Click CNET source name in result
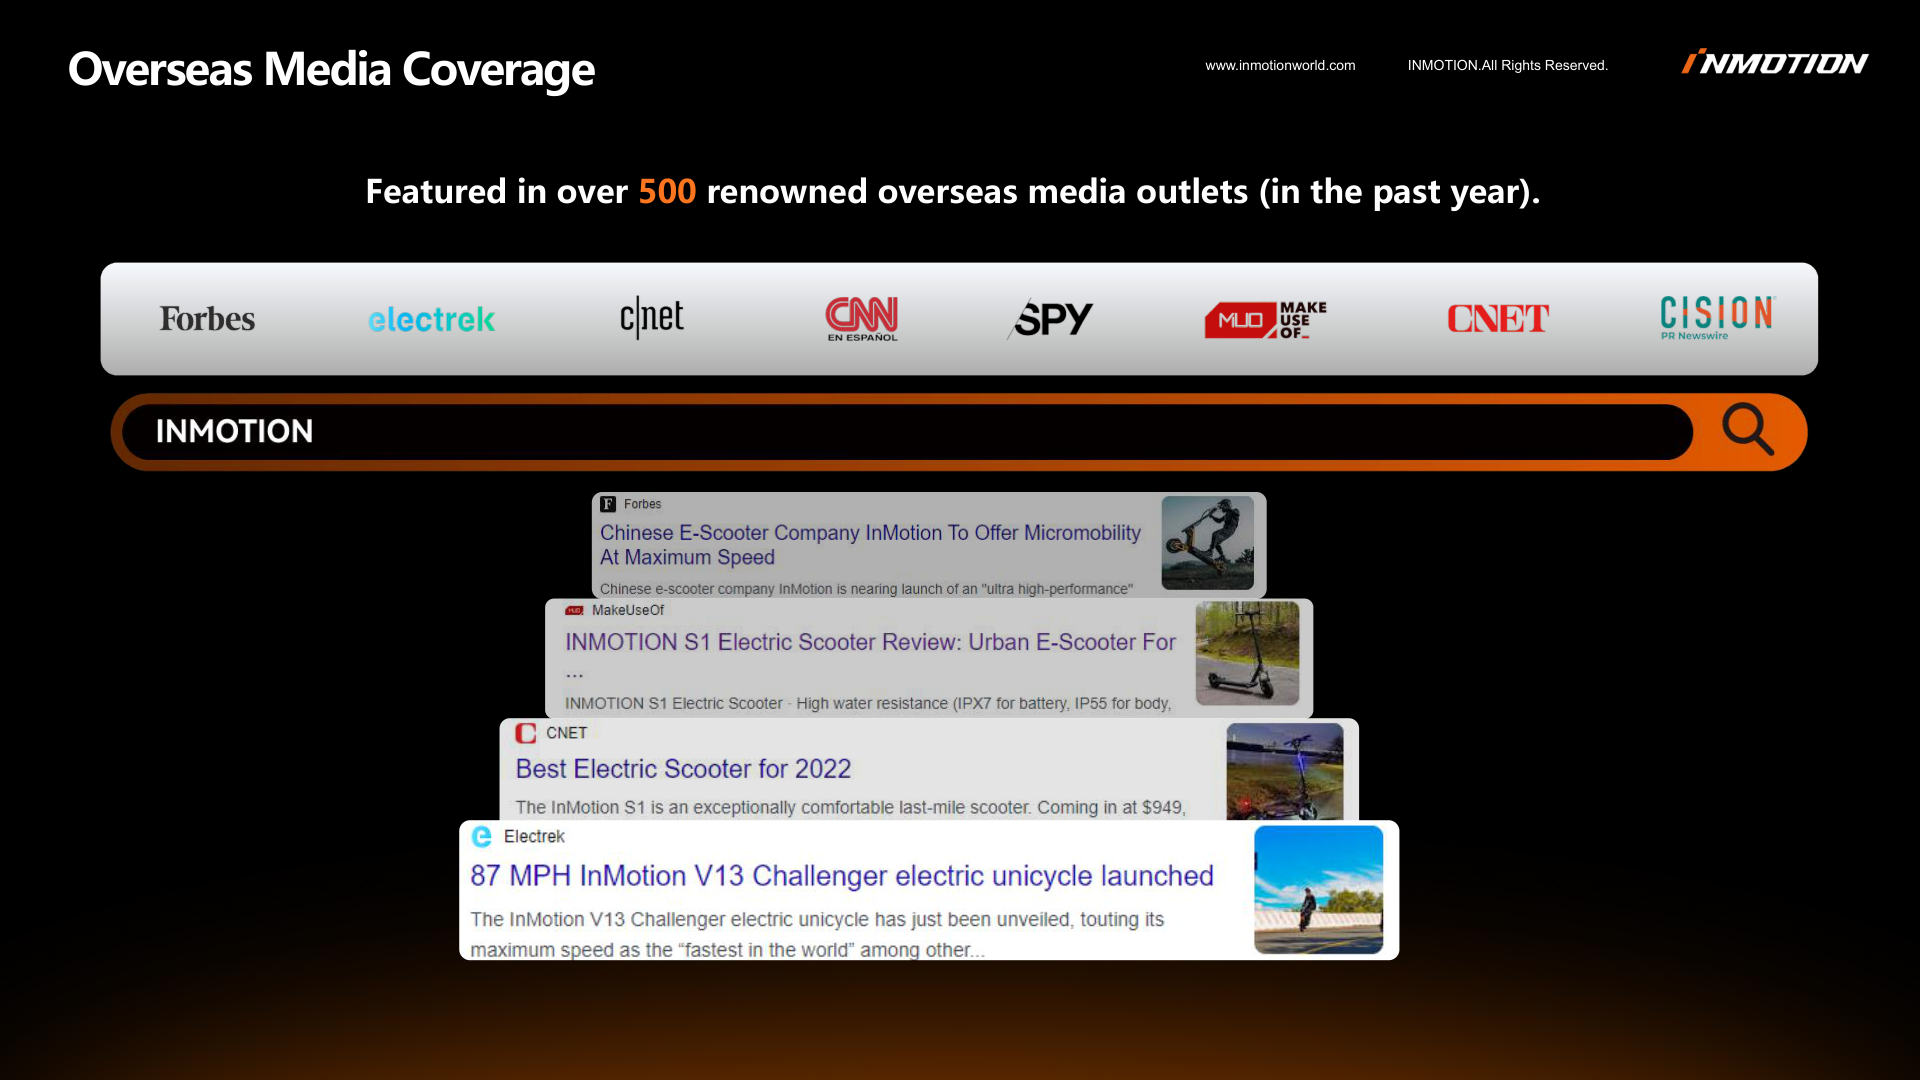The width and height of the screenshot is (1920, 1080). pyautogui.click(x=566, y=733)
